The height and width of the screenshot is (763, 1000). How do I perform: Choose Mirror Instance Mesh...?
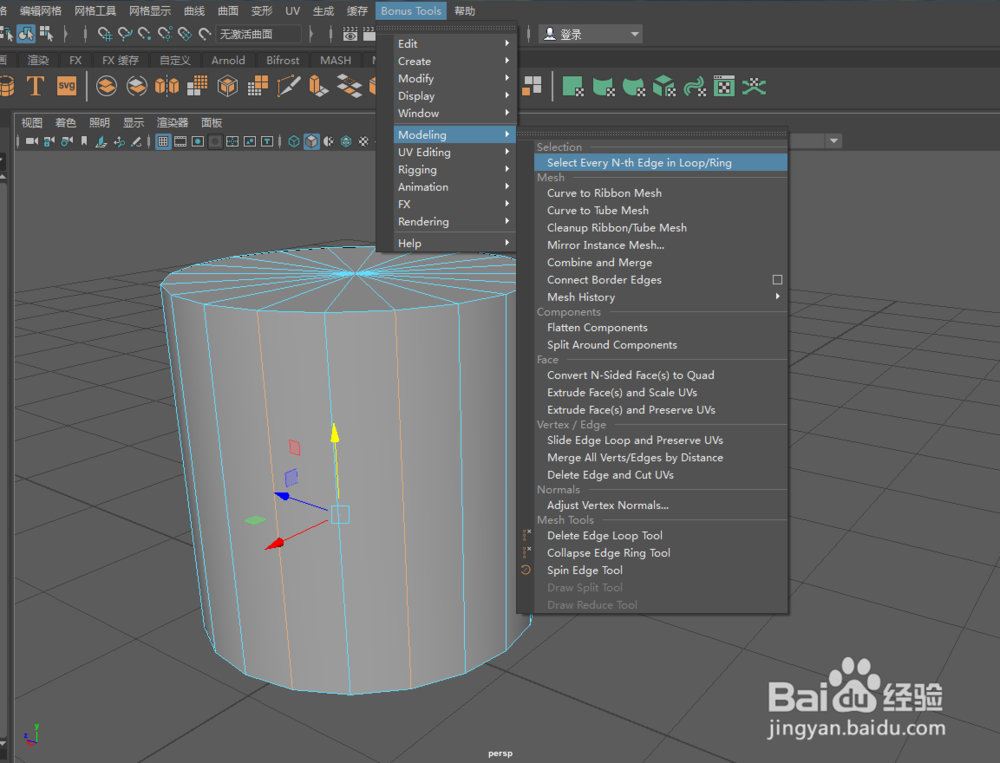(x=661, y=245)
